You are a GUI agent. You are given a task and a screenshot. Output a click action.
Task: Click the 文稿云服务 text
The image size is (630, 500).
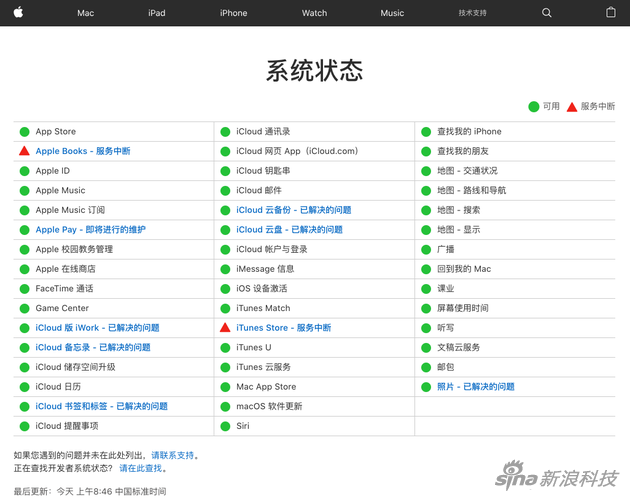458,347
